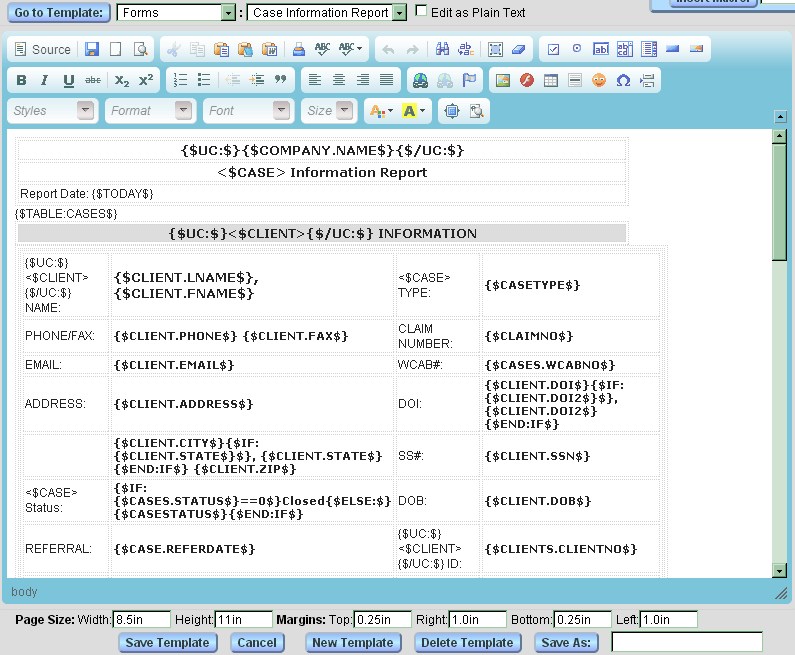Open the Format dropdown
The image size is (795, 655).
tap(184, 110)
